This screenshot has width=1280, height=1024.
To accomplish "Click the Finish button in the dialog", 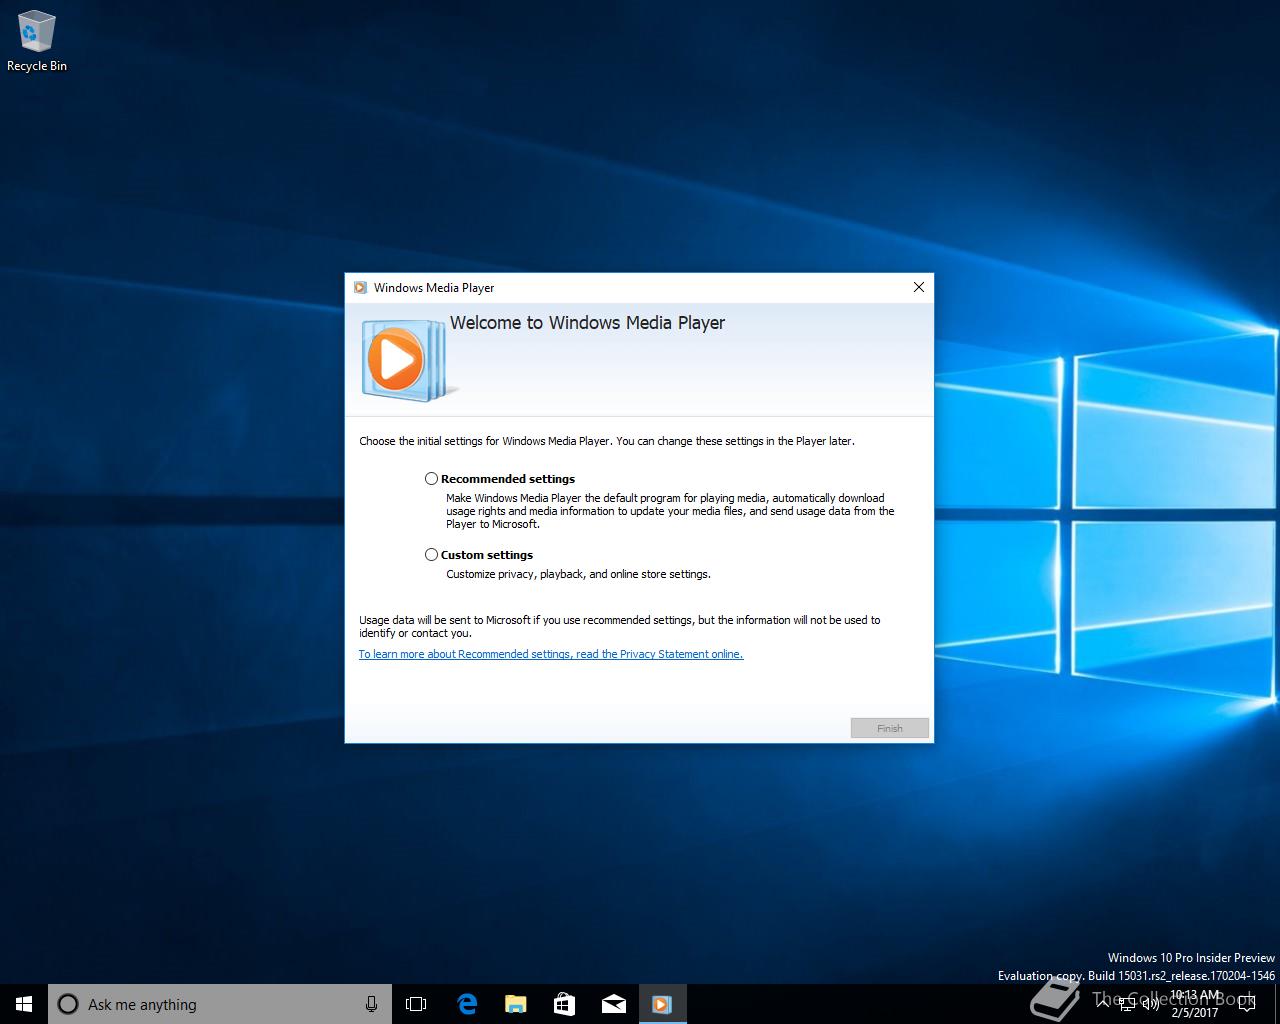I will coord(890,728).
